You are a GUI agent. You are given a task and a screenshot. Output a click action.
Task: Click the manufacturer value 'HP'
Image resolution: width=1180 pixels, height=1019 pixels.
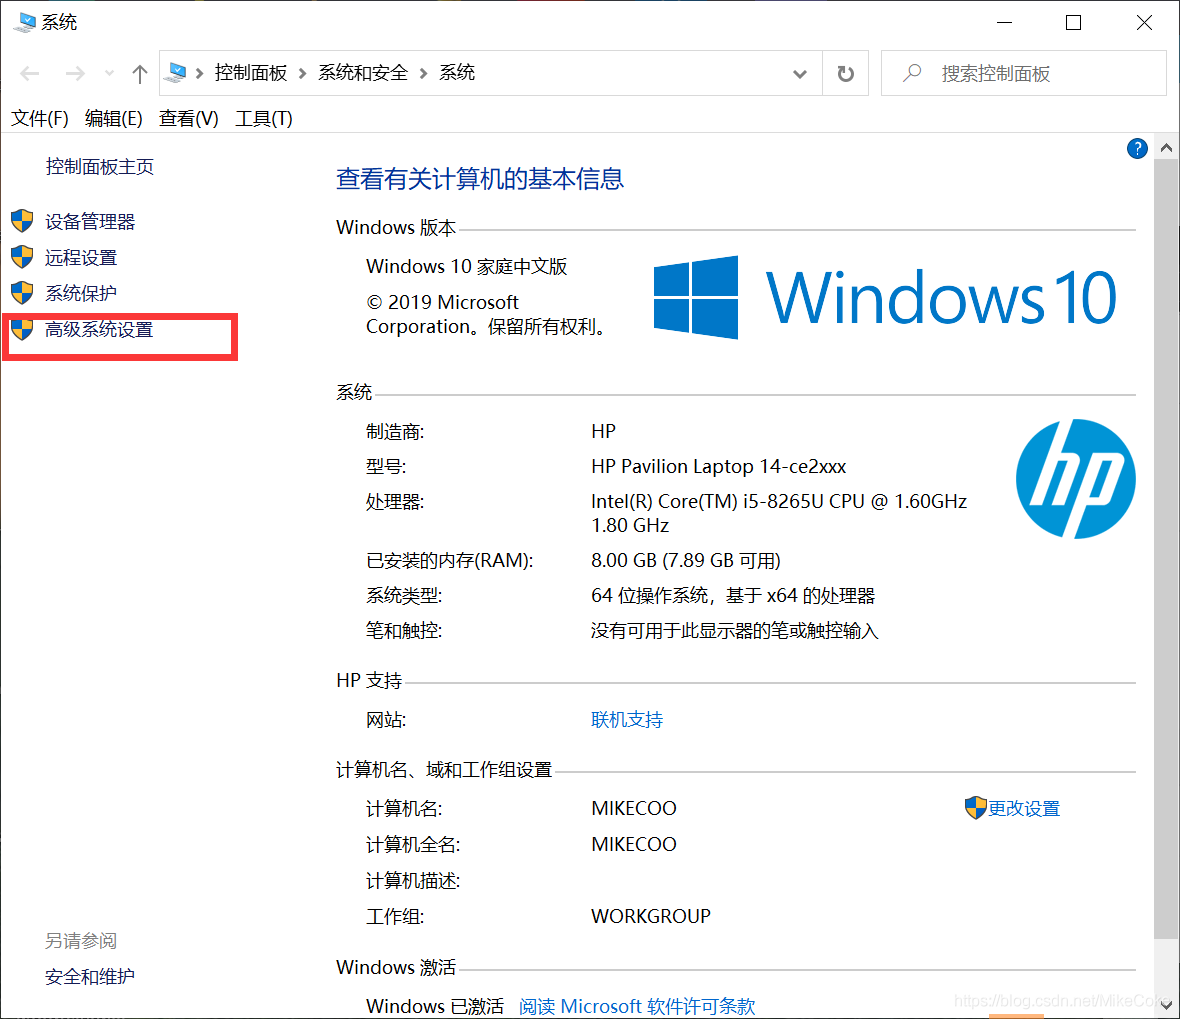[x=604, y=431]
